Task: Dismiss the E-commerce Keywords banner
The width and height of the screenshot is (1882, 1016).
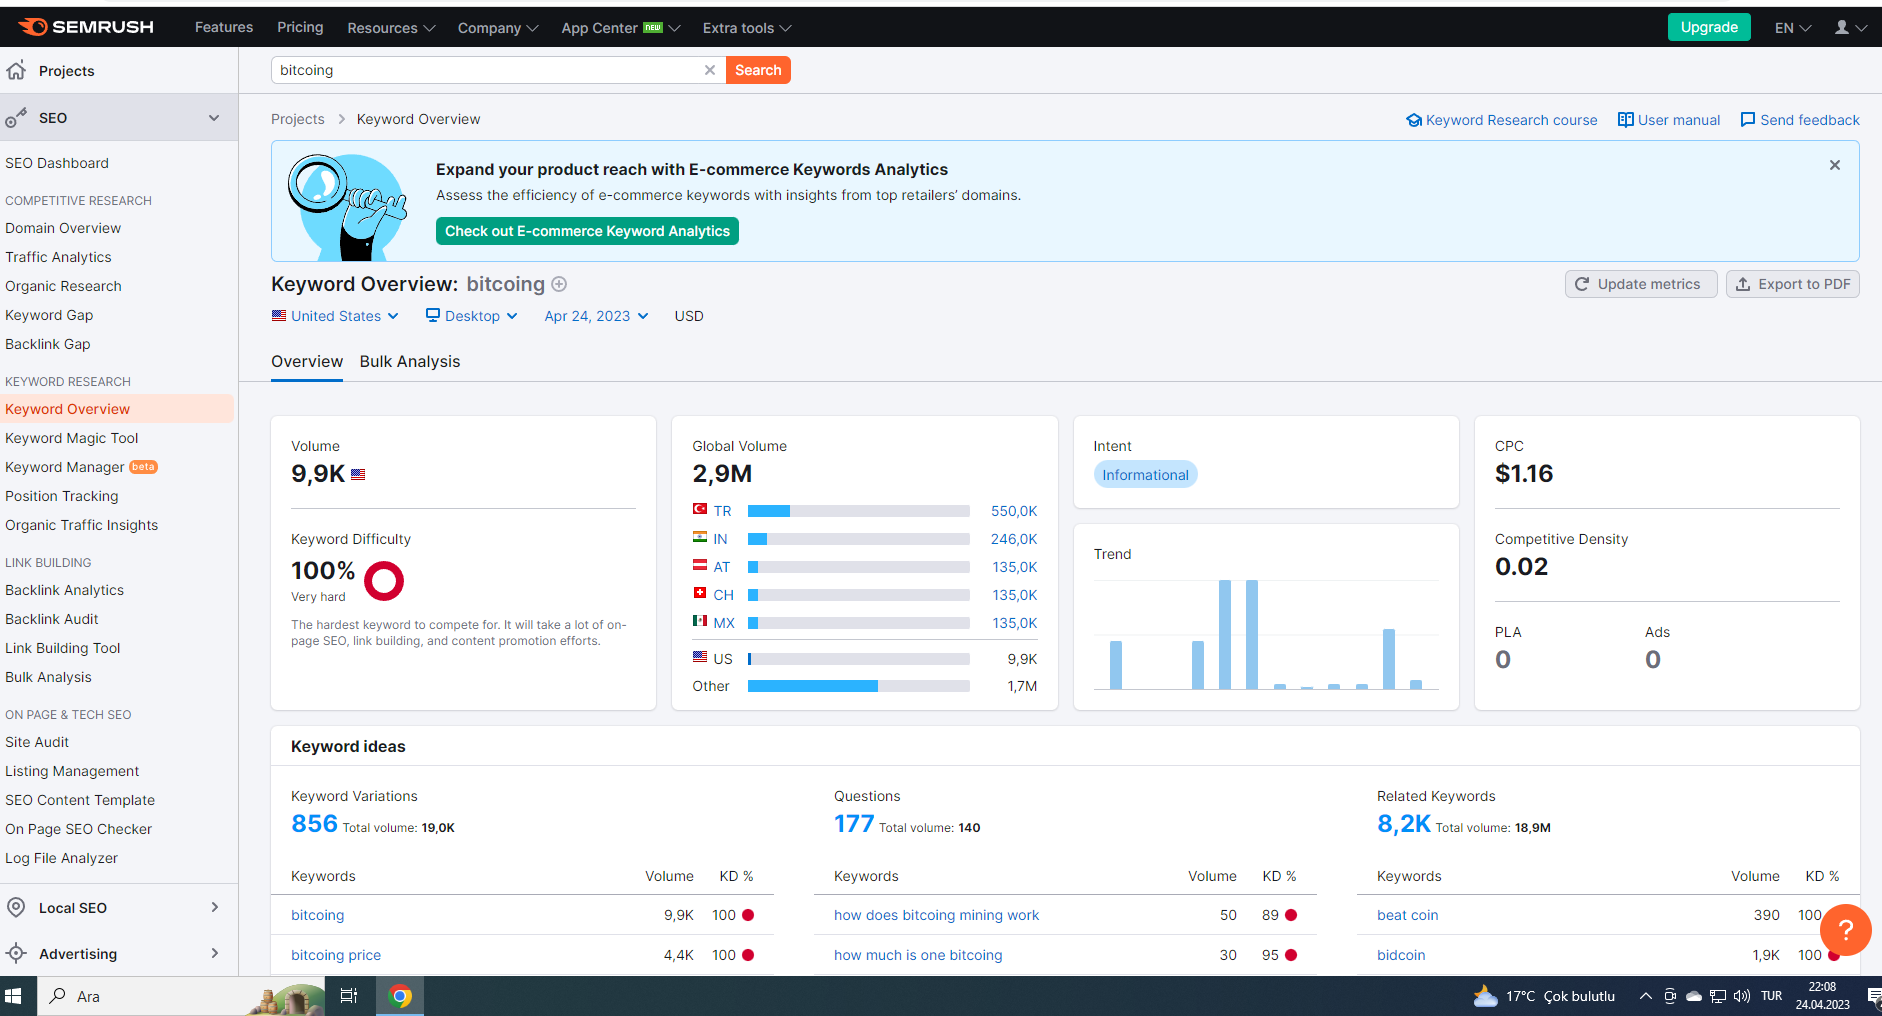Action: point(1835,165)
